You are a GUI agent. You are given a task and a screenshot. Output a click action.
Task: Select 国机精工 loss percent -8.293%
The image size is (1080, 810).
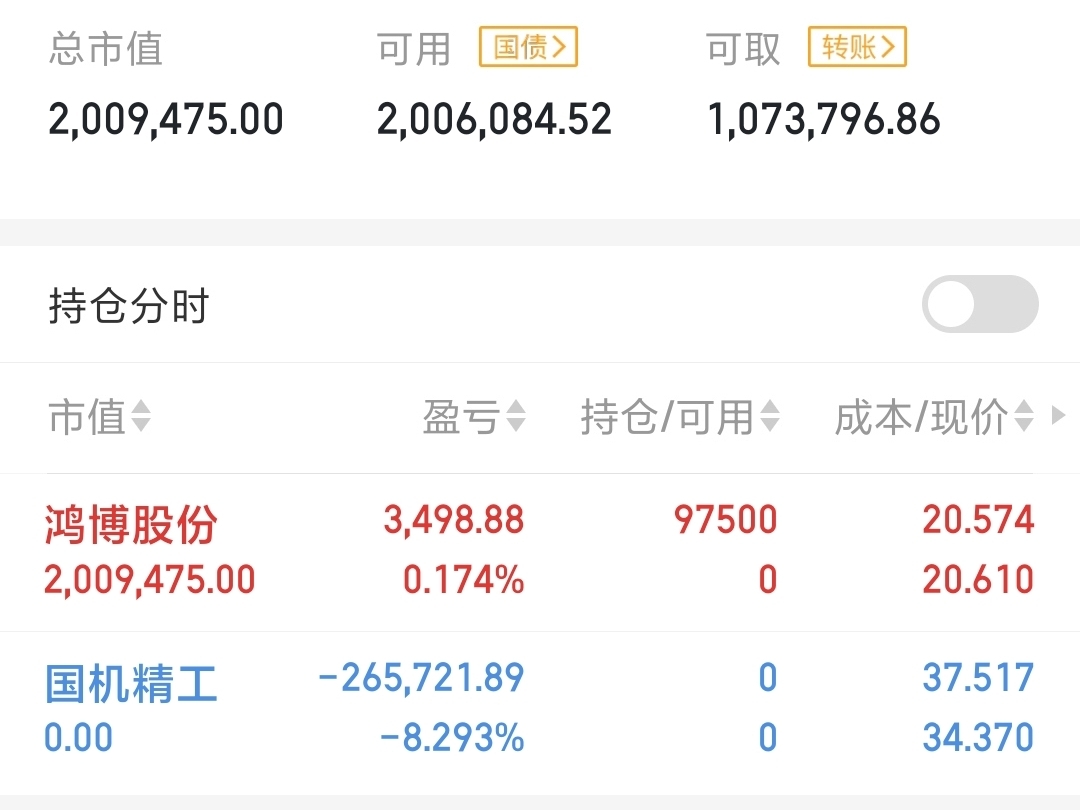(453, 738)
